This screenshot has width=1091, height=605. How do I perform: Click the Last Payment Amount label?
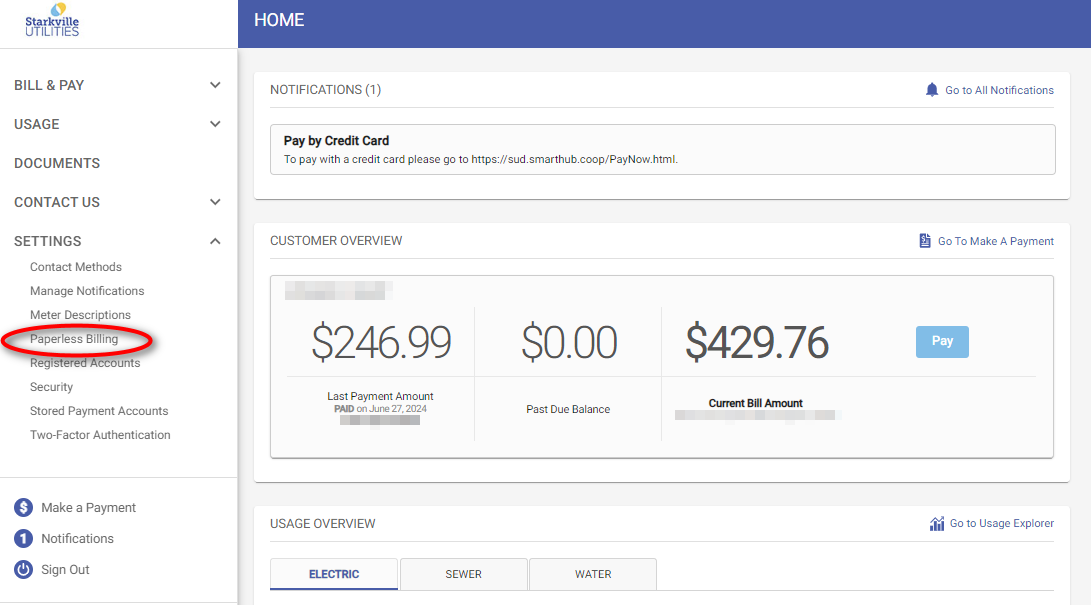point(381,396)
